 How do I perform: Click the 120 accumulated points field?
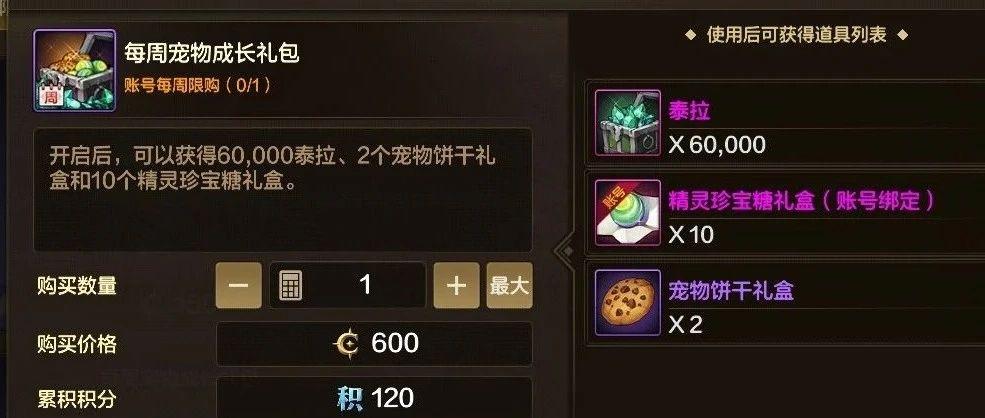coord(374,398)
